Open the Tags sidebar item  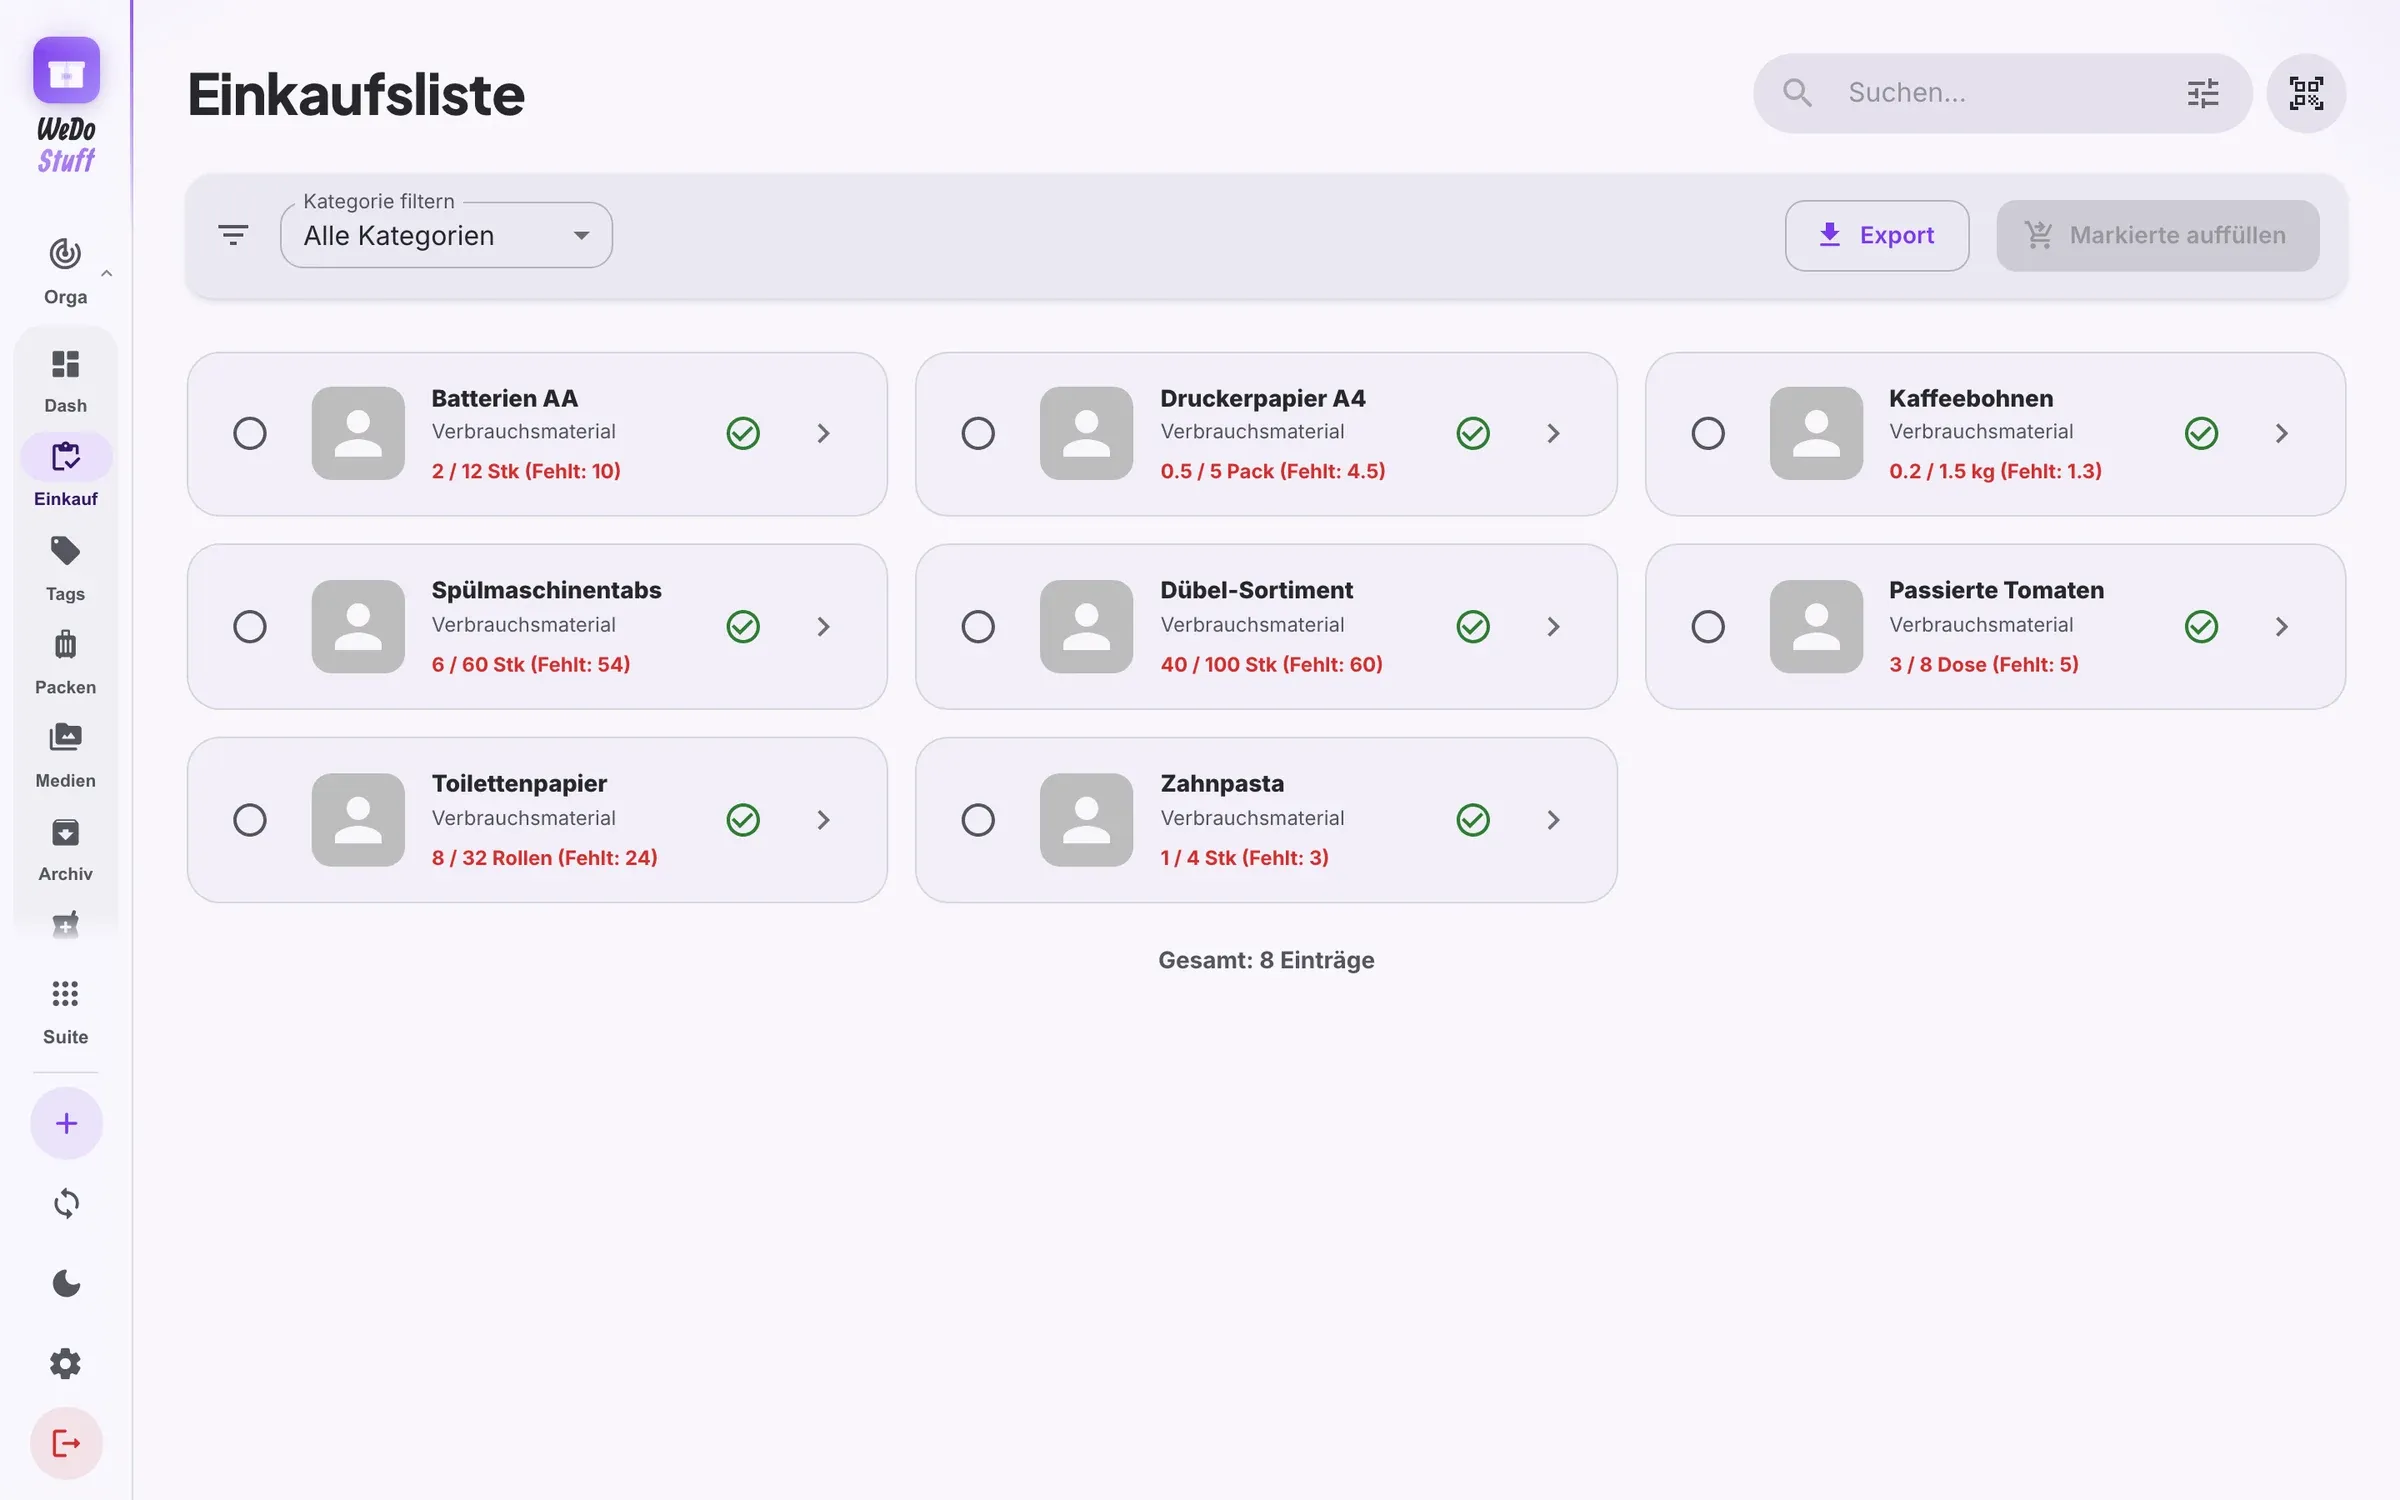coord(65,567)
